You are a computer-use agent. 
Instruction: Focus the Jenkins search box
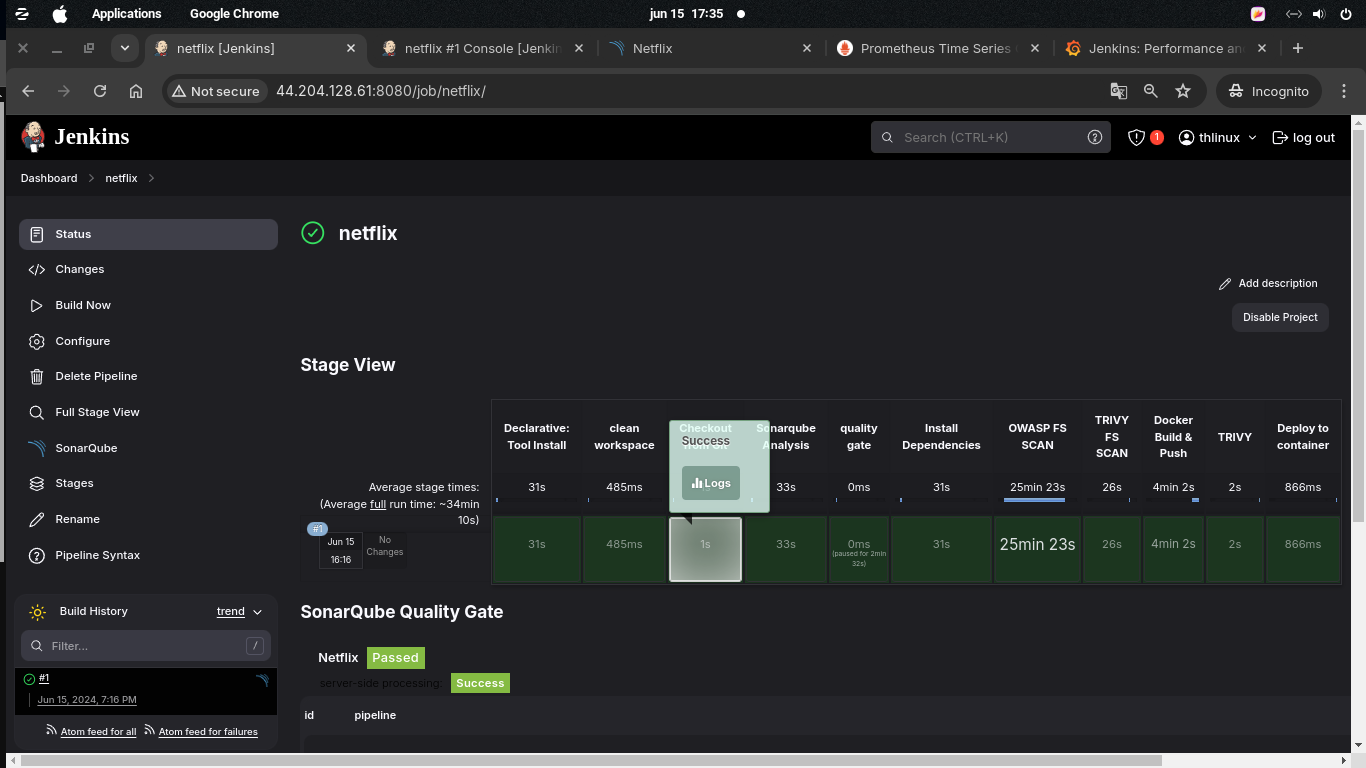[x=991, y=137]
